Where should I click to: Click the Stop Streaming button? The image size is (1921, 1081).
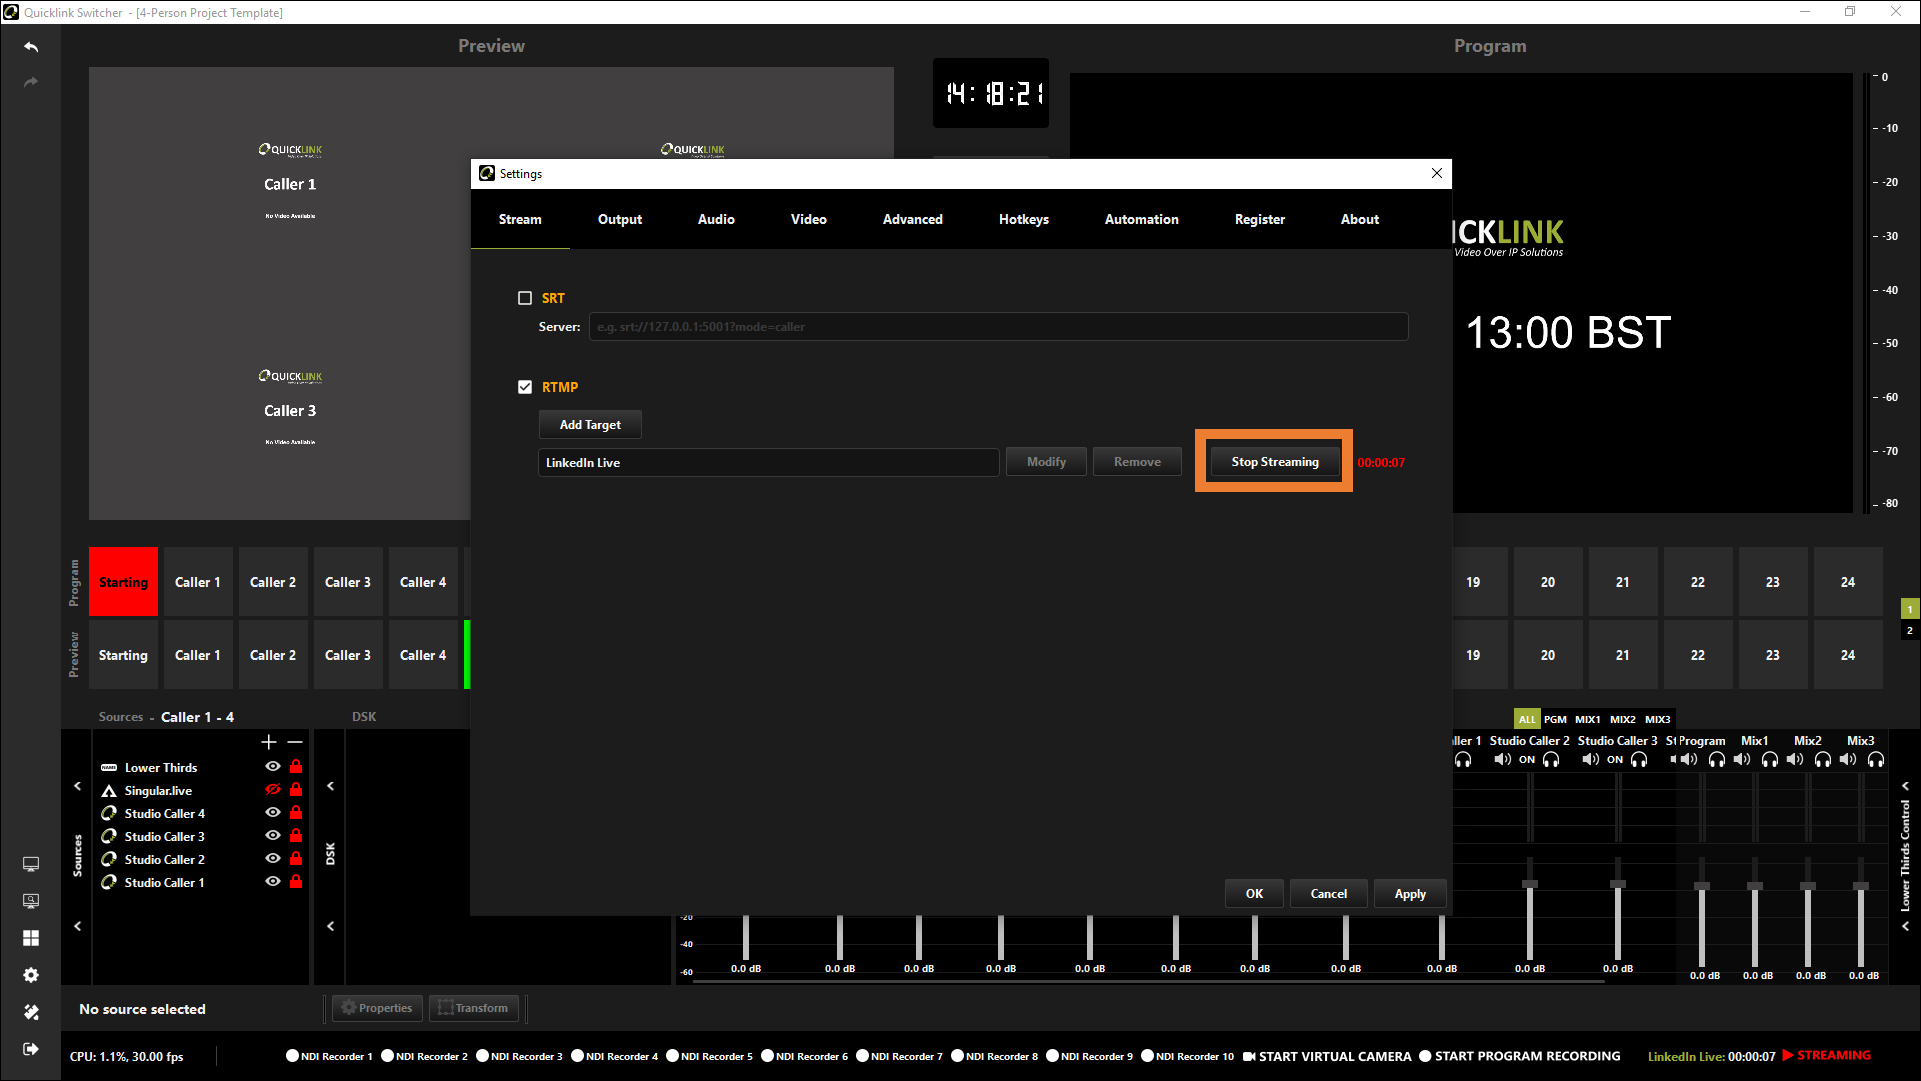(x=1274, y=462)
